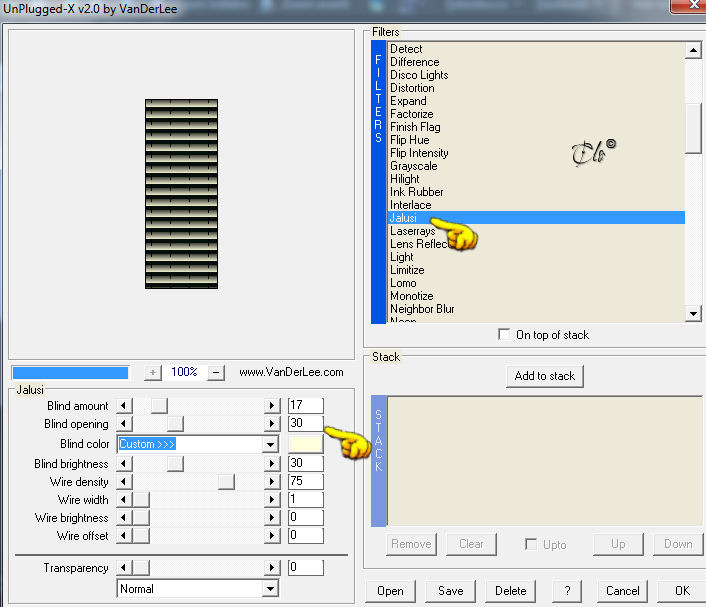Click Wire density right arrow

tap(272, 481)
